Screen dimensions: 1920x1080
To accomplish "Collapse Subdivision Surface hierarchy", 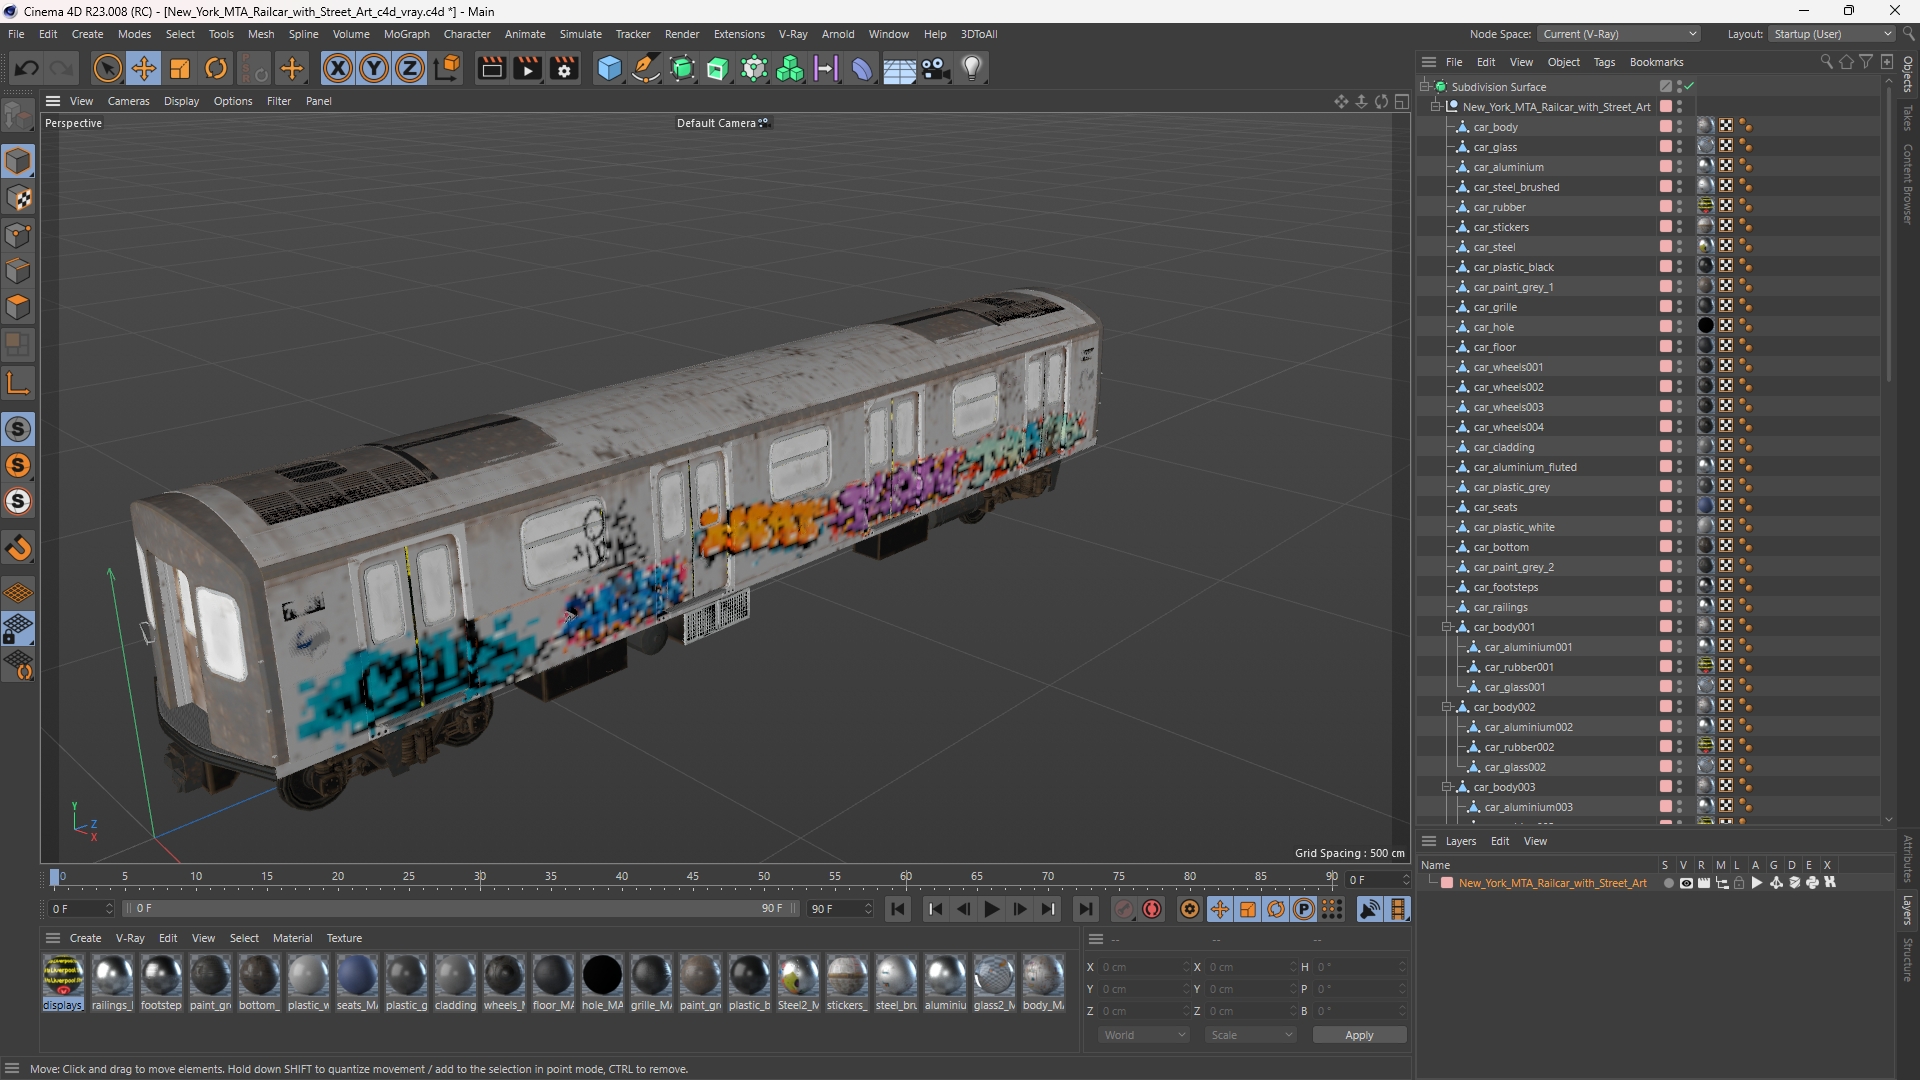I will pos(1425,87).
